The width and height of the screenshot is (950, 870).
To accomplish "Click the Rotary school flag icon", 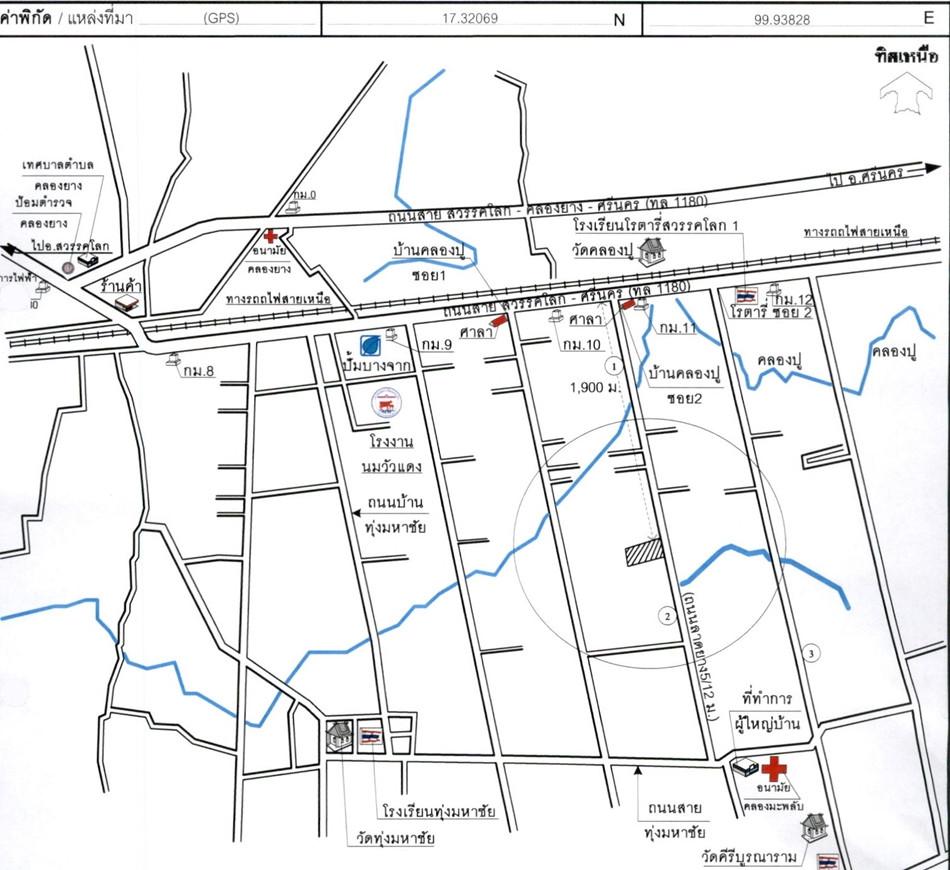I will [746, 296].
